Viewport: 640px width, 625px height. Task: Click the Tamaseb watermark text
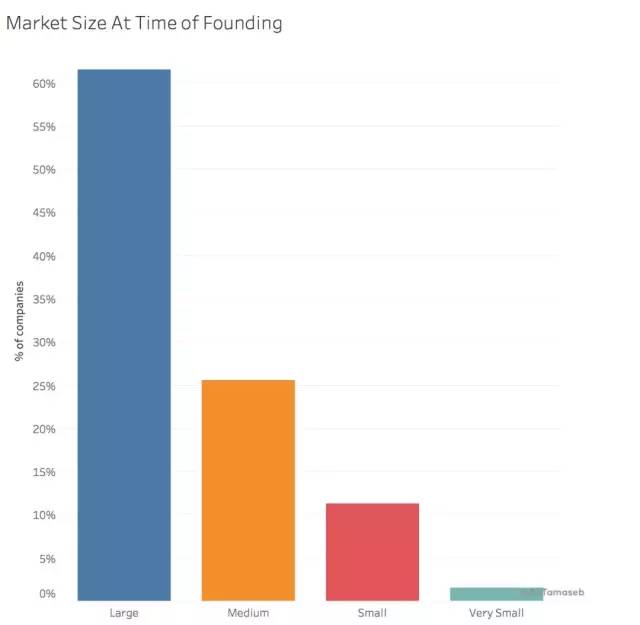pyautogui.click(x=558, y=592)
